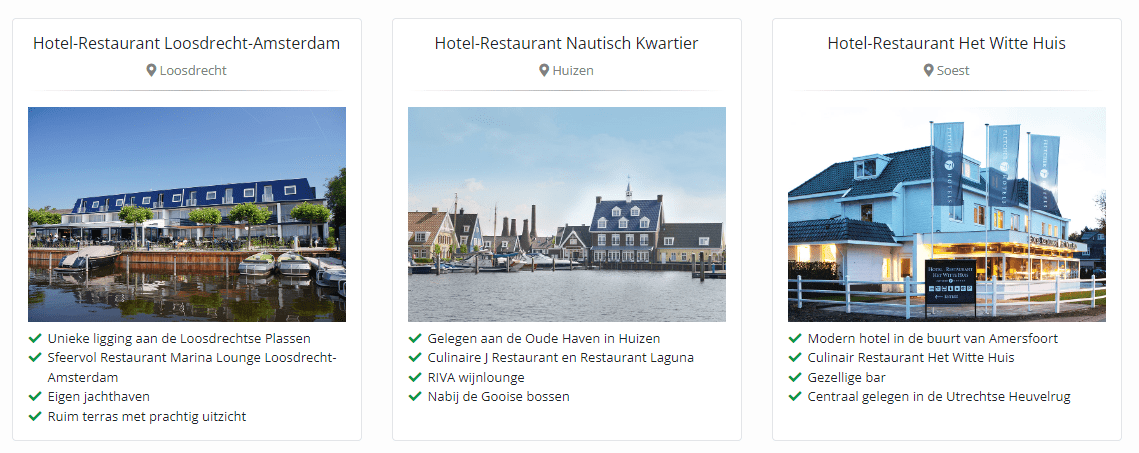Click the location pin icon beside Loosdrecht
The image size is (1139, 453).
[152, 70]
